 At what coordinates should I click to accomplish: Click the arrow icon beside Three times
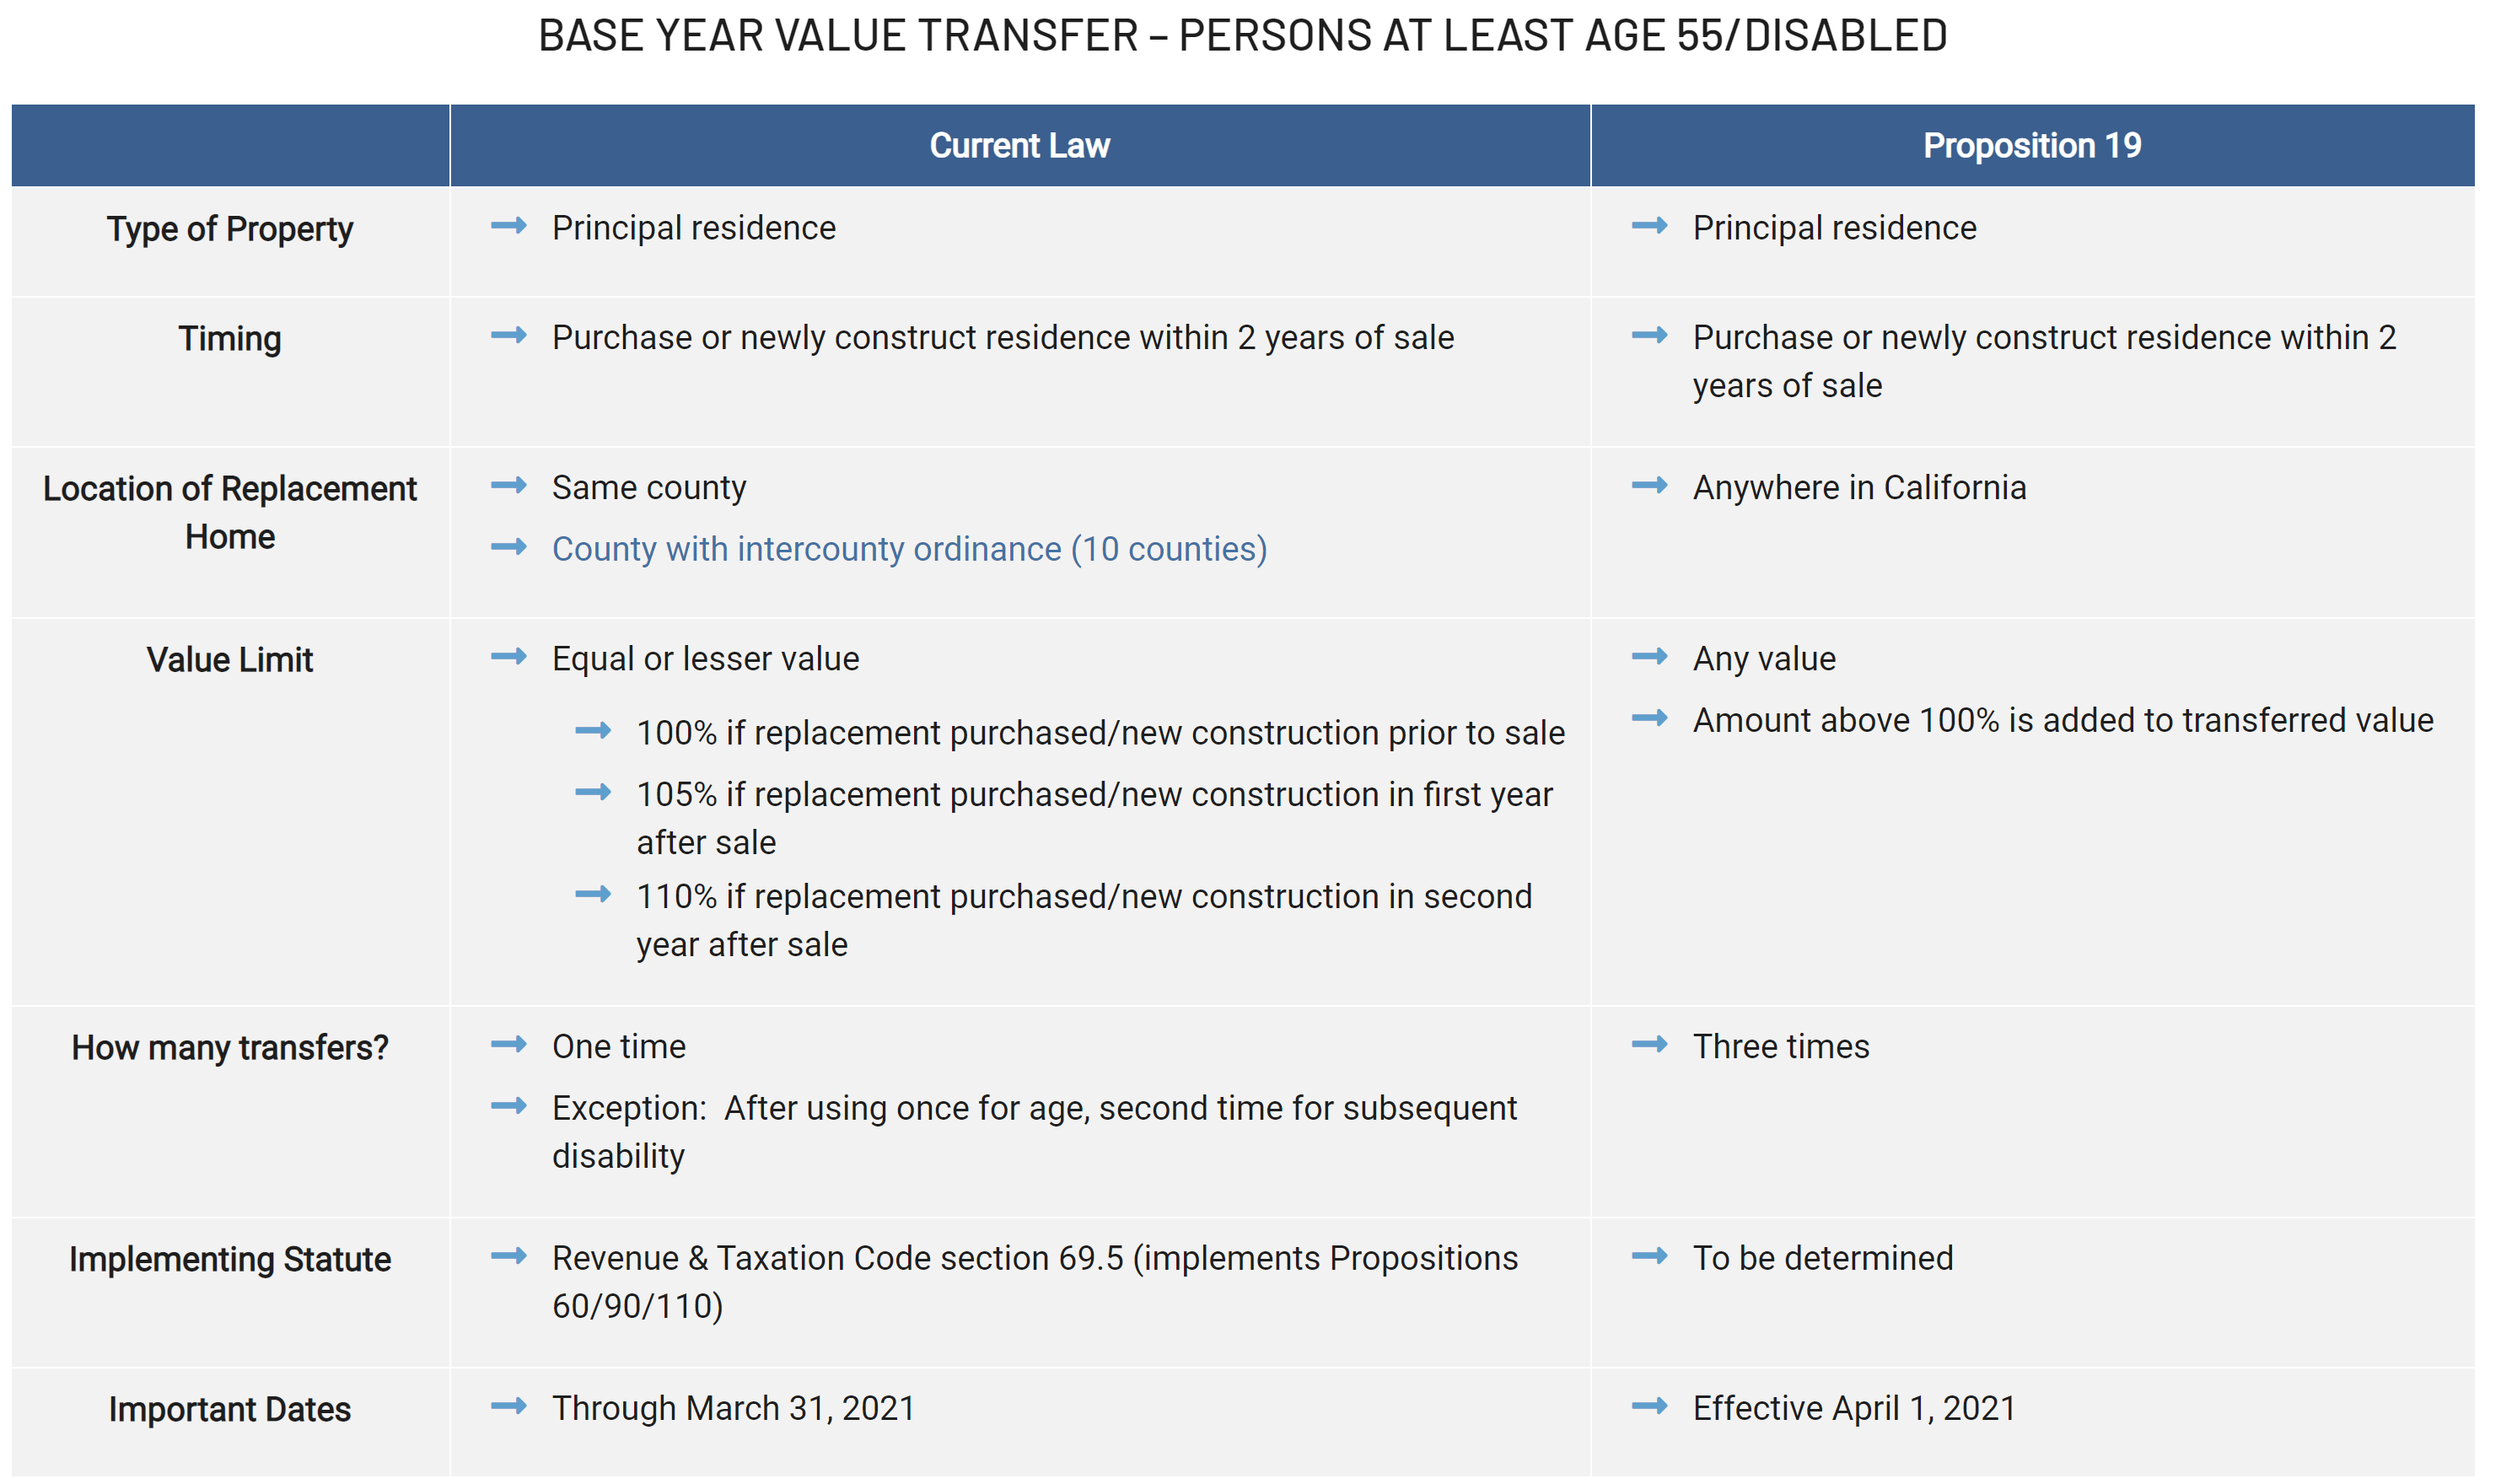coord(1650,1045)
